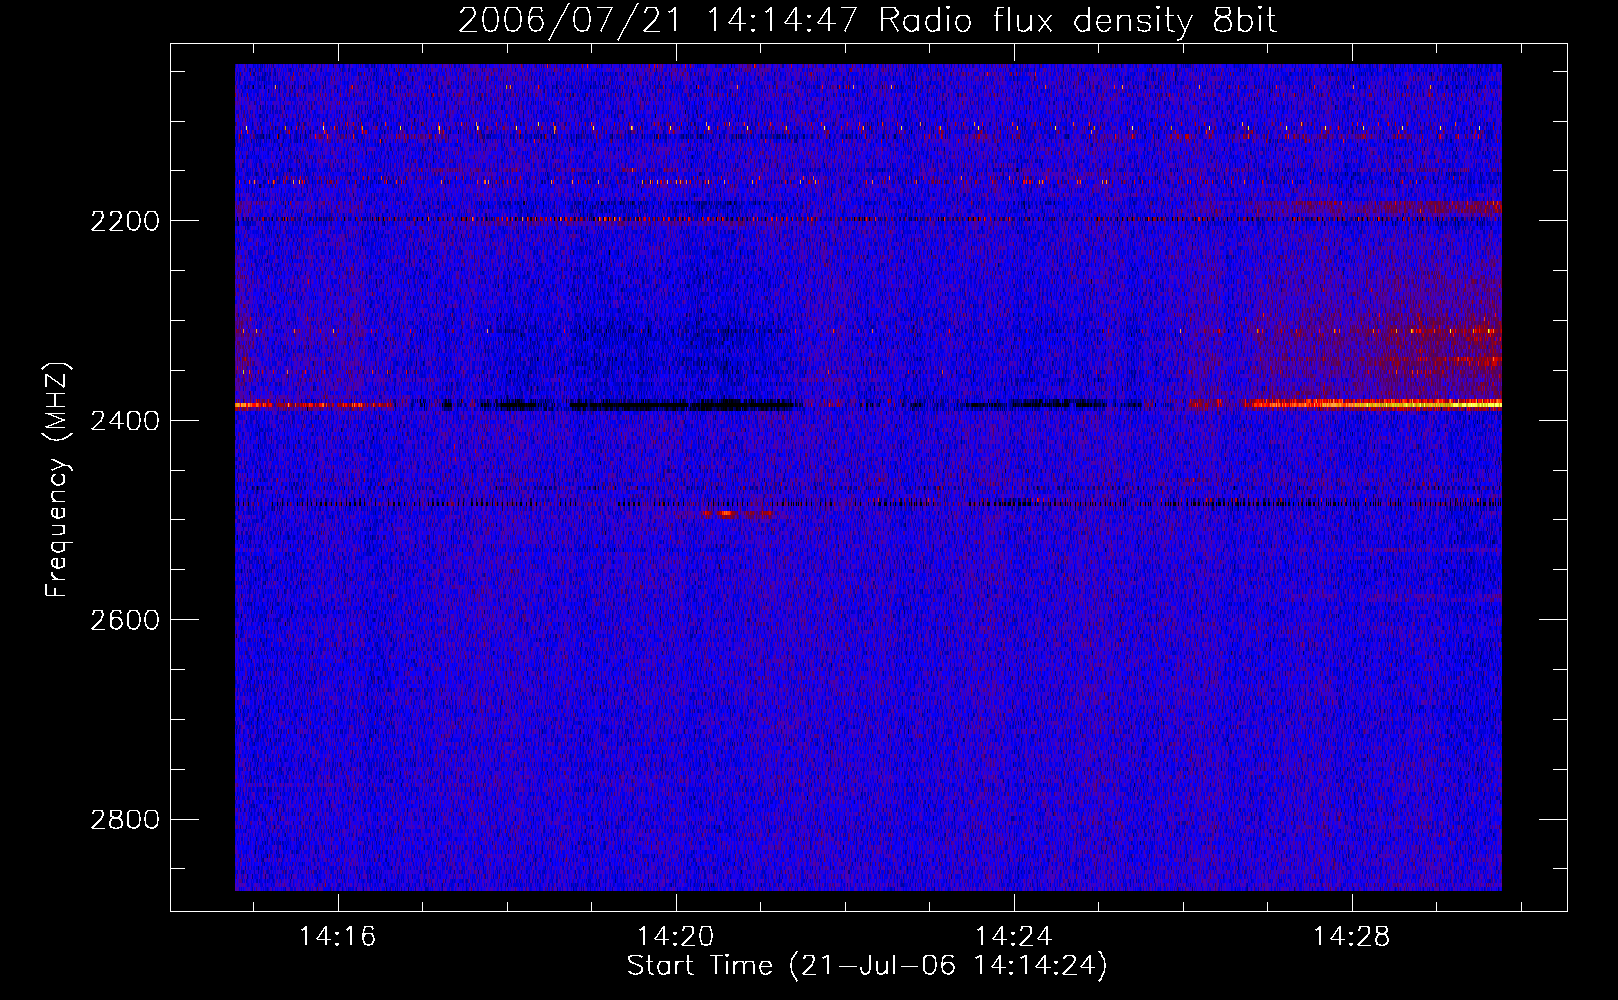Click the 14:20 time tick label

coord(675,937)
